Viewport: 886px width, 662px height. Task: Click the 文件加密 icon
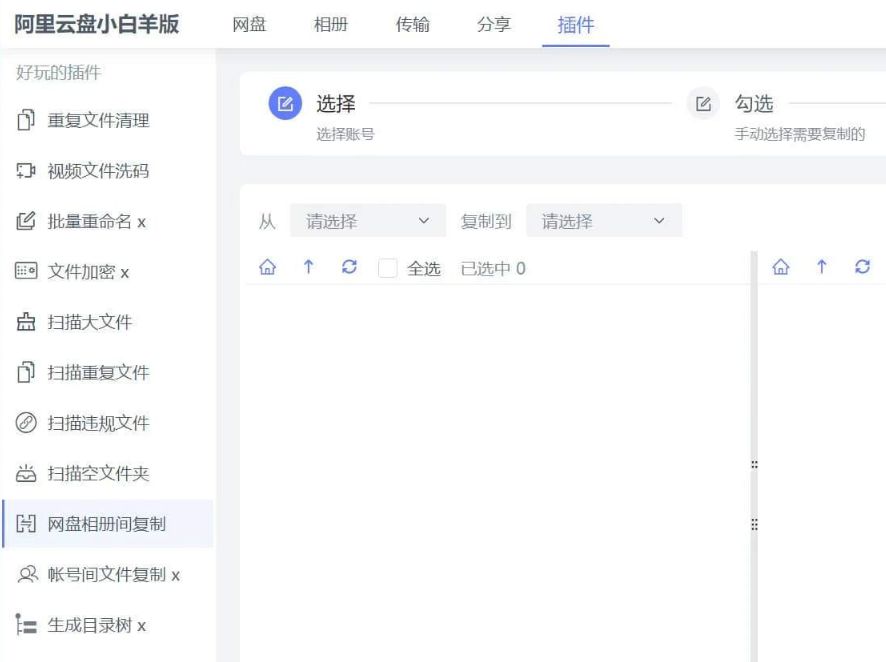(26, 271)
